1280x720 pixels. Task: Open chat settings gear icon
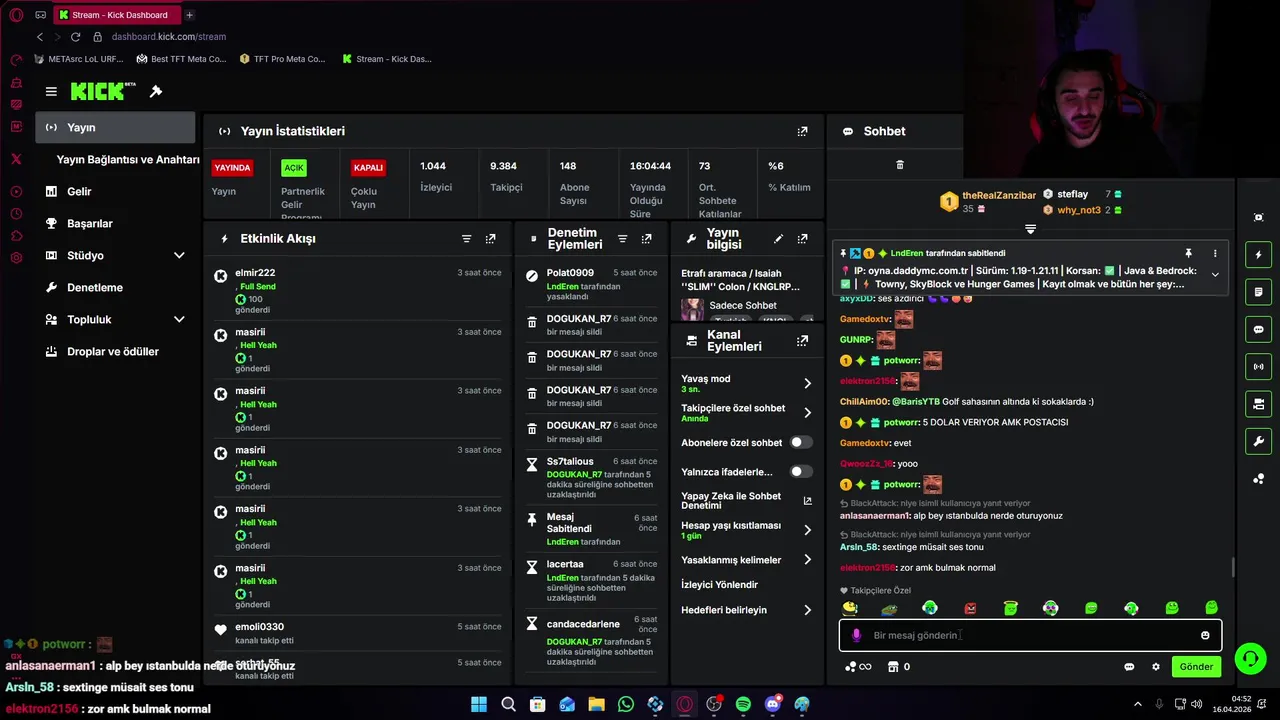coord(1156,667)
